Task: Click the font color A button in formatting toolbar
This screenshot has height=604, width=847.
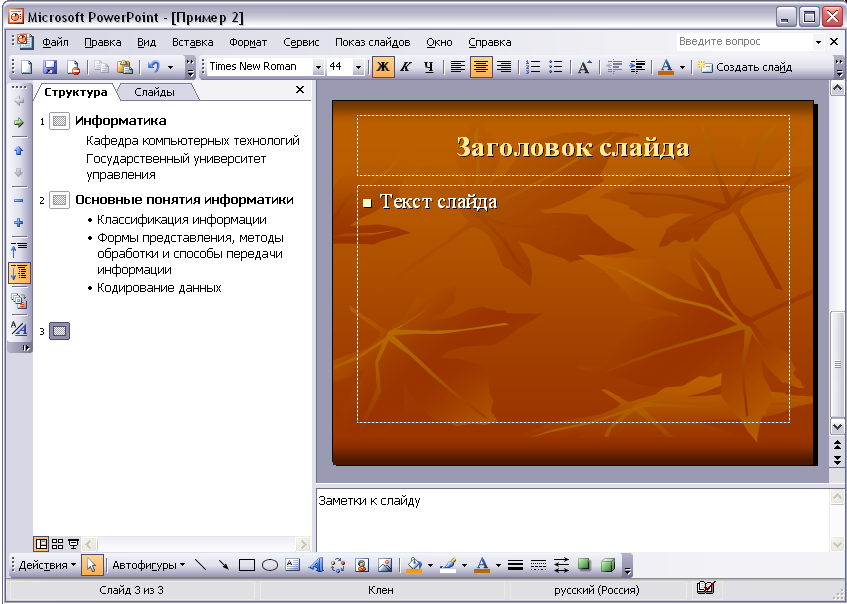Action: (x=666, y=67)
